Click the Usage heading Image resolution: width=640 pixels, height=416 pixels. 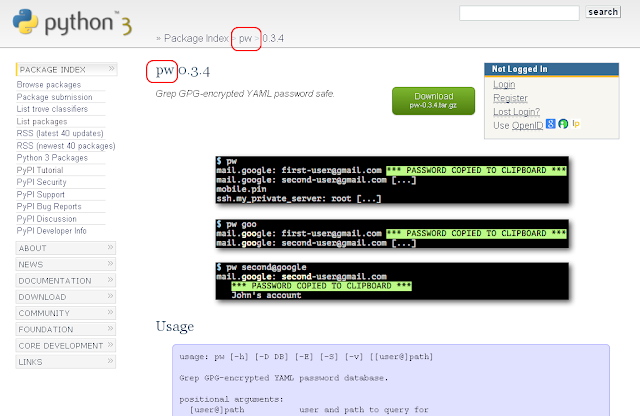coord(175,327)
